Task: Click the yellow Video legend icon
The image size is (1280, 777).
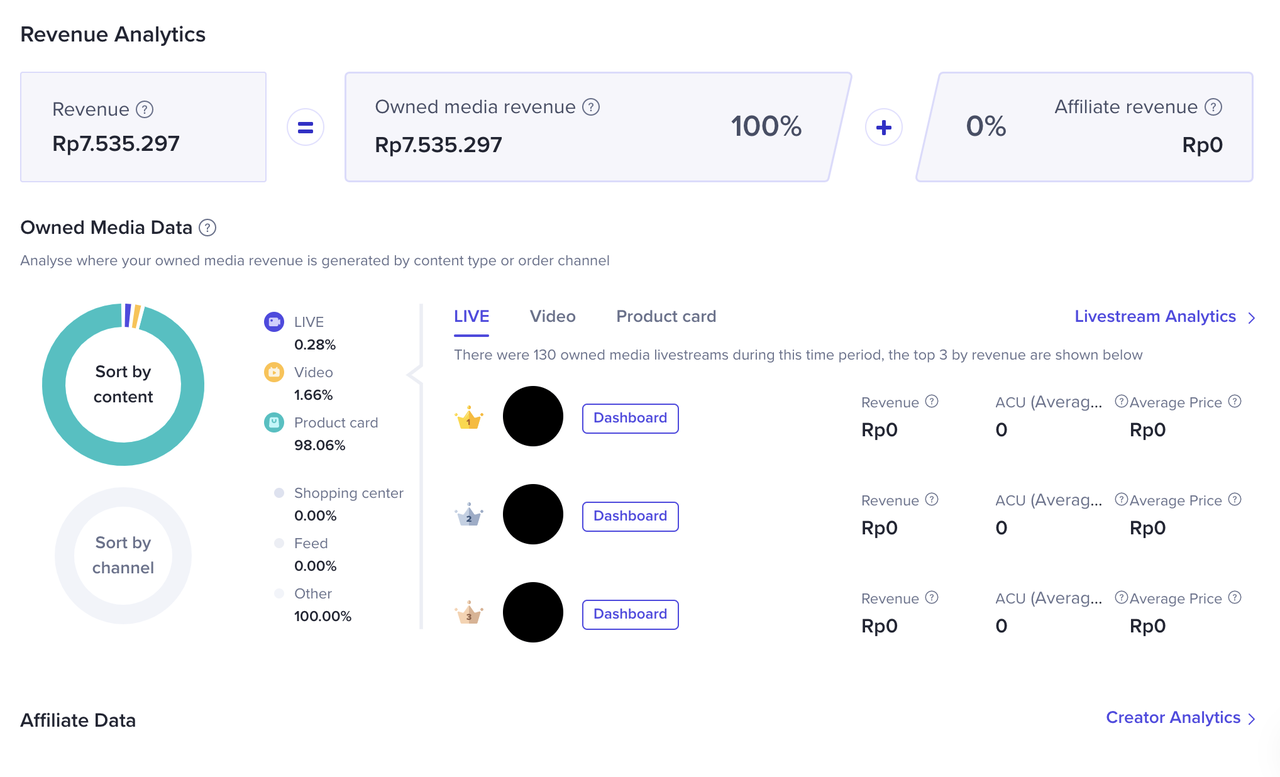Action: (273, 372)
